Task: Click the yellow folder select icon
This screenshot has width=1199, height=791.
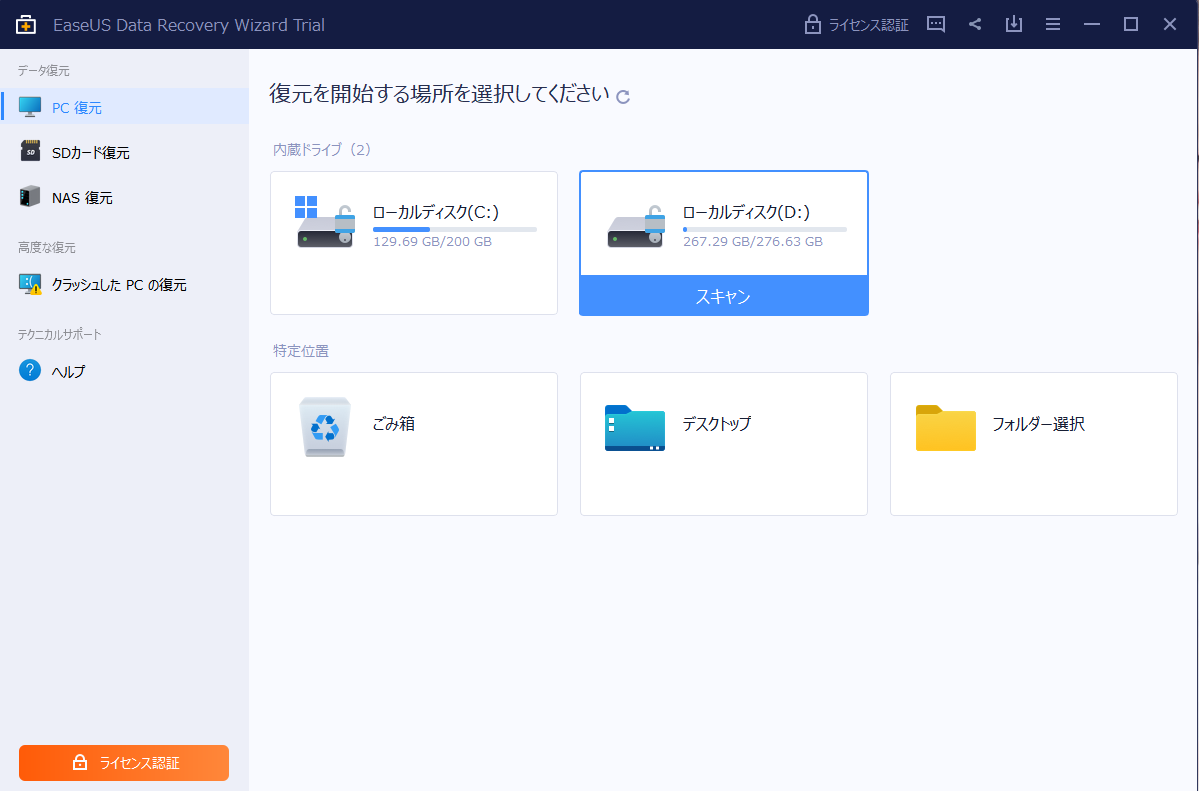Action: [x=945, y=428]
